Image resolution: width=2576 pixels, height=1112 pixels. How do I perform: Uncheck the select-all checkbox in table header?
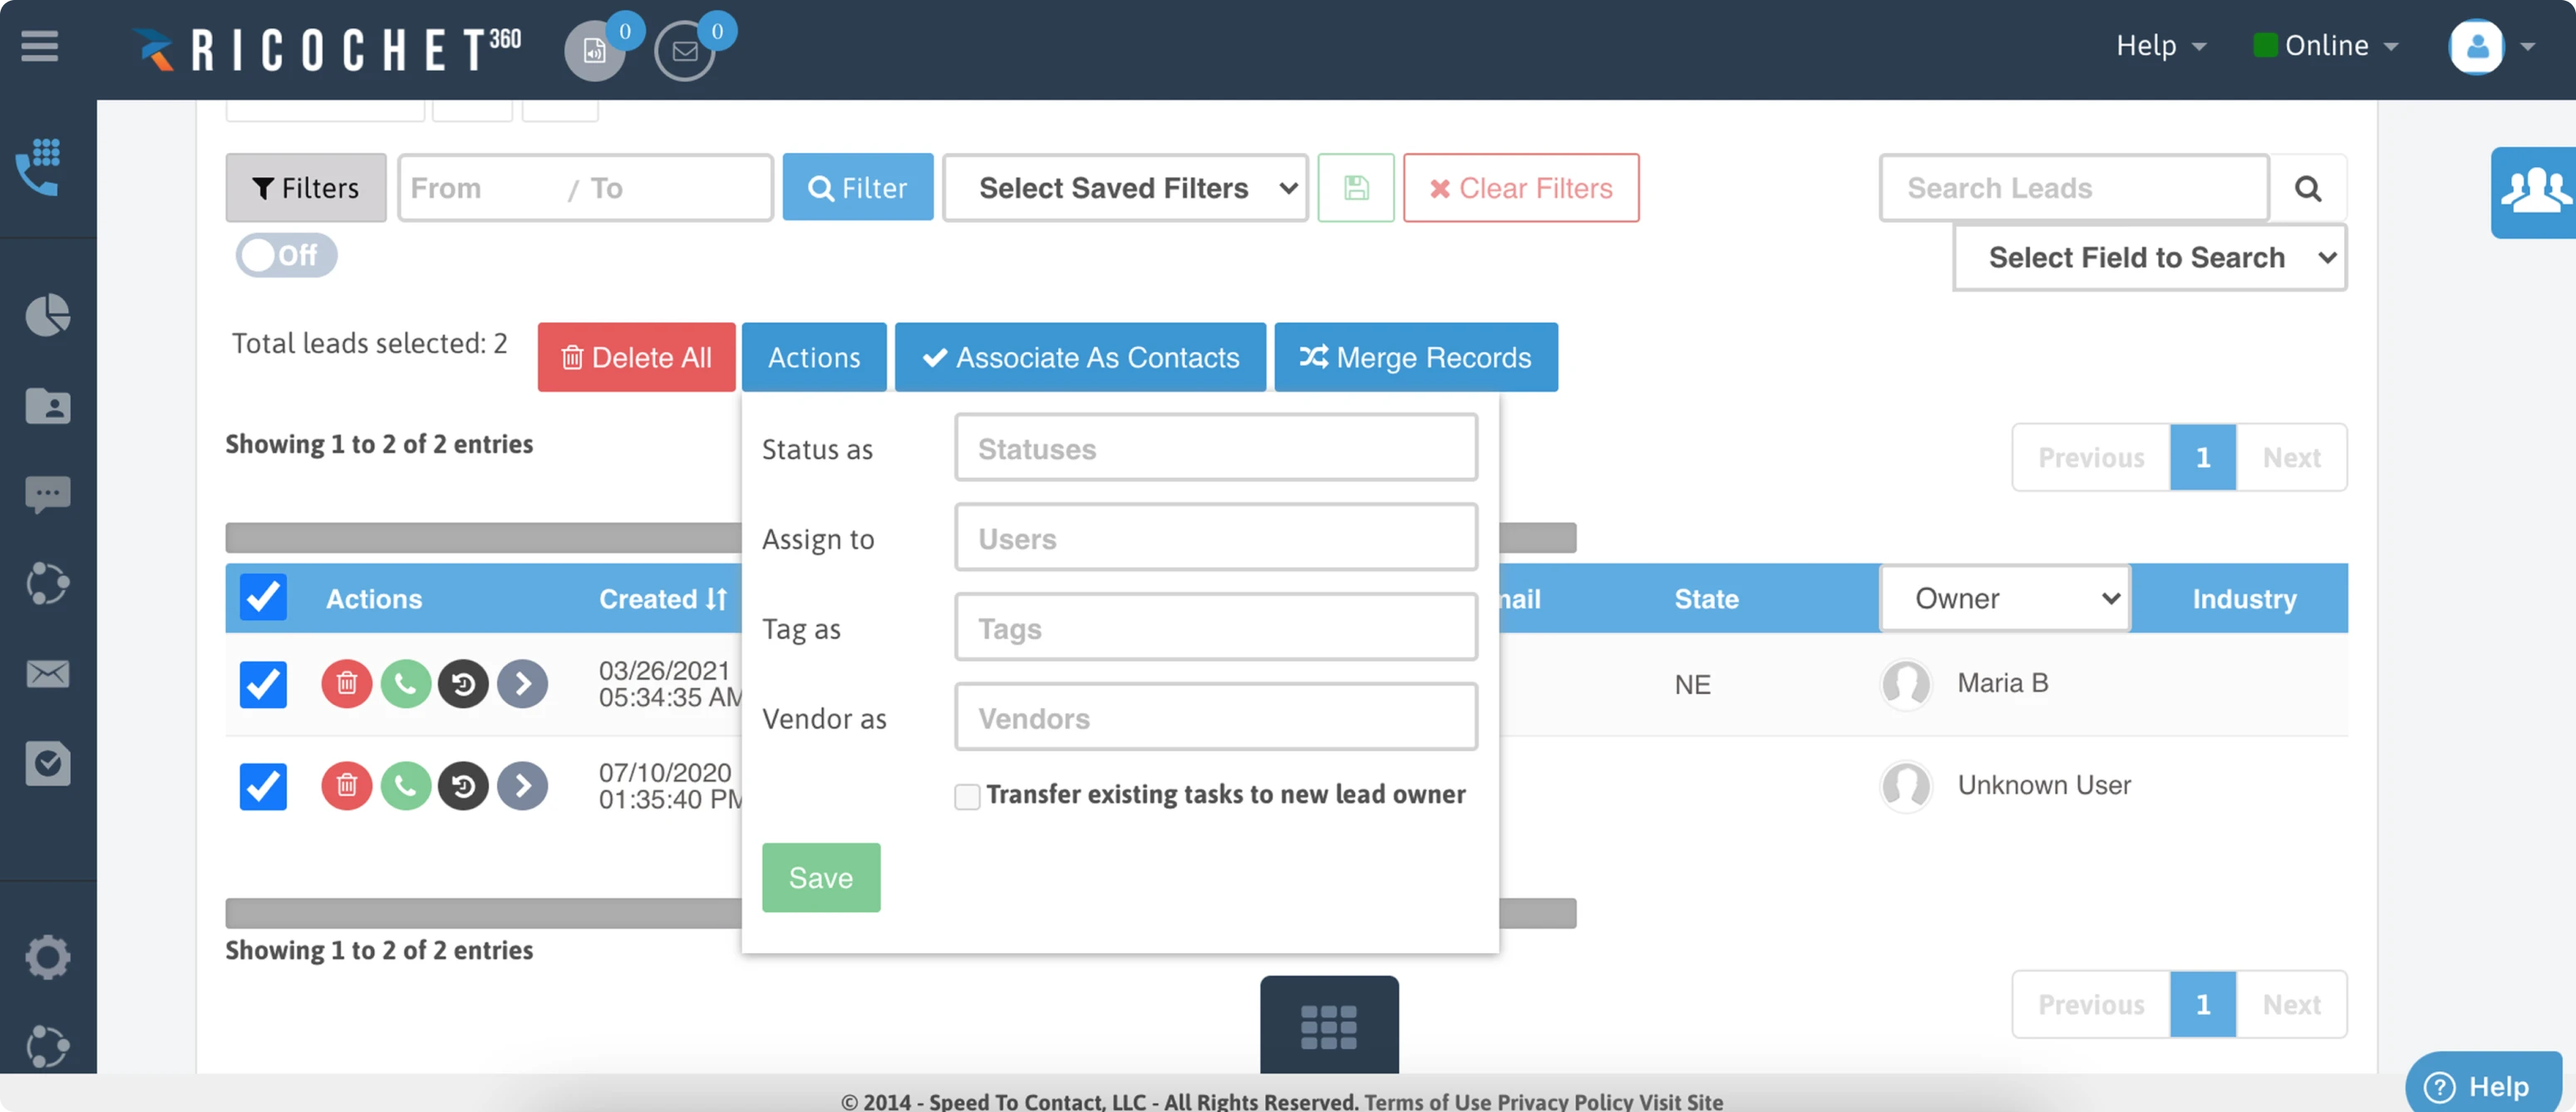point(263,598)
